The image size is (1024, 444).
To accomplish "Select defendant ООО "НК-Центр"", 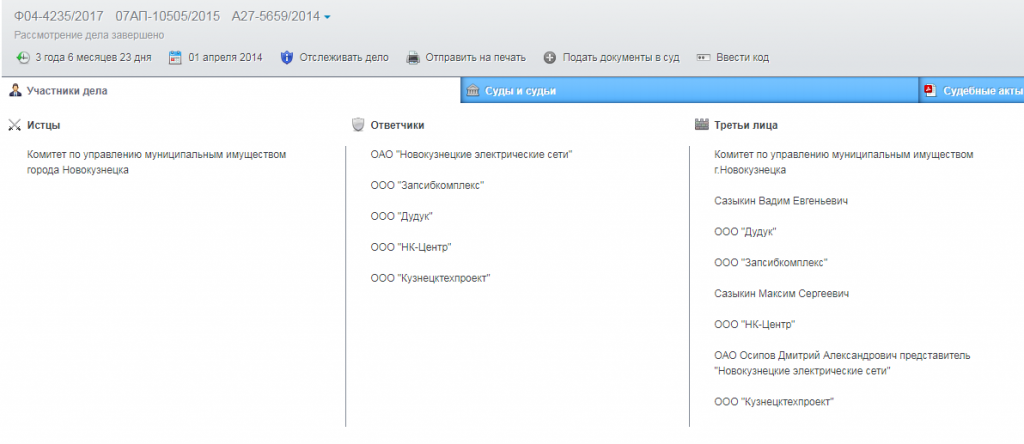I will [x=411, y=247].
